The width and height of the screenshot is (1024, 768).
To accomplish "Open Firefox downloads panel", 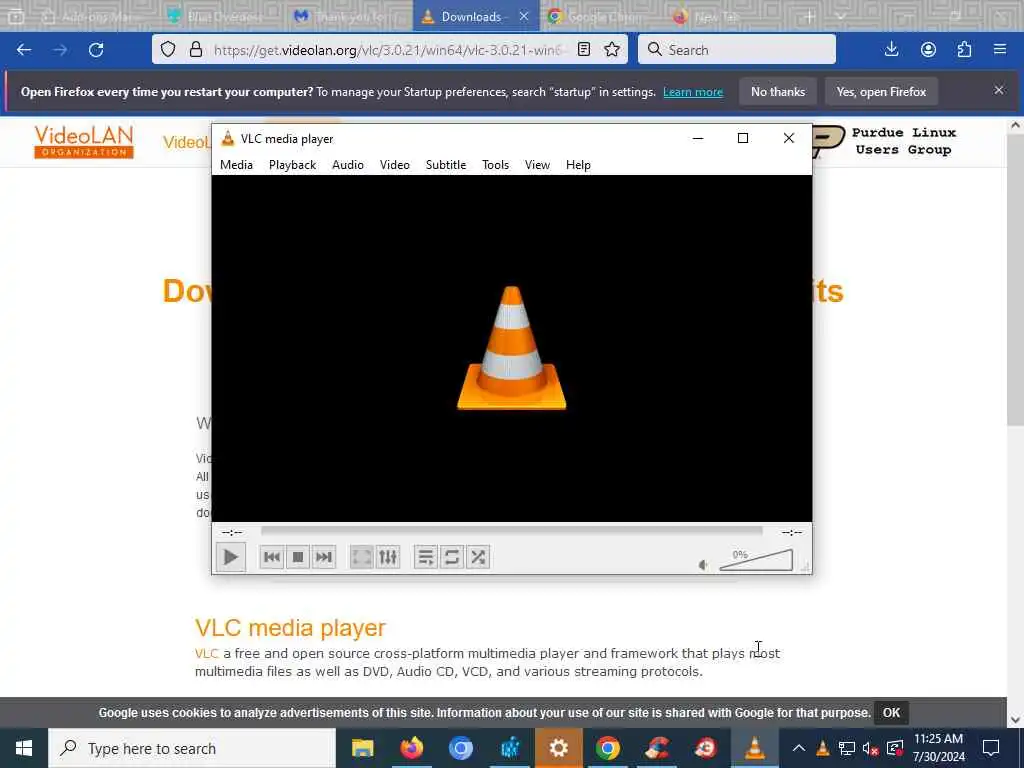I will (891, 50).
